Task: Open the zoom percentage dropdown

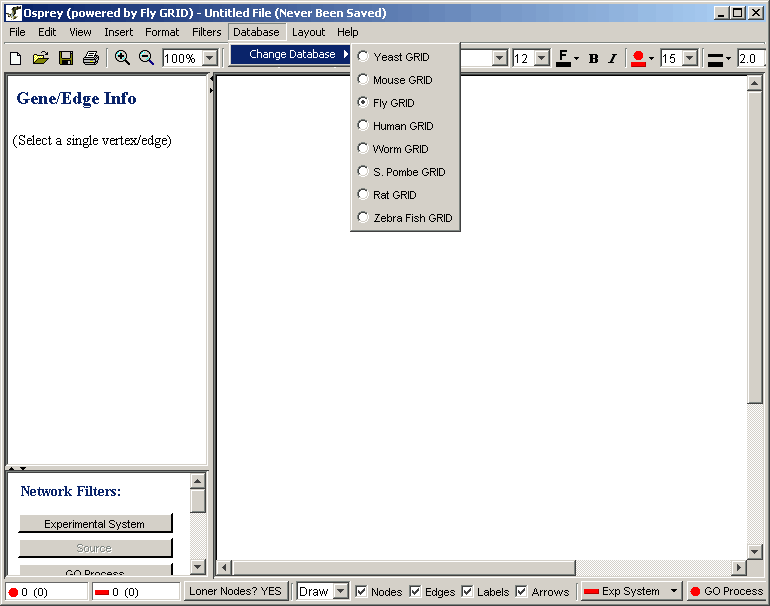Action: (x=210, y=58)
